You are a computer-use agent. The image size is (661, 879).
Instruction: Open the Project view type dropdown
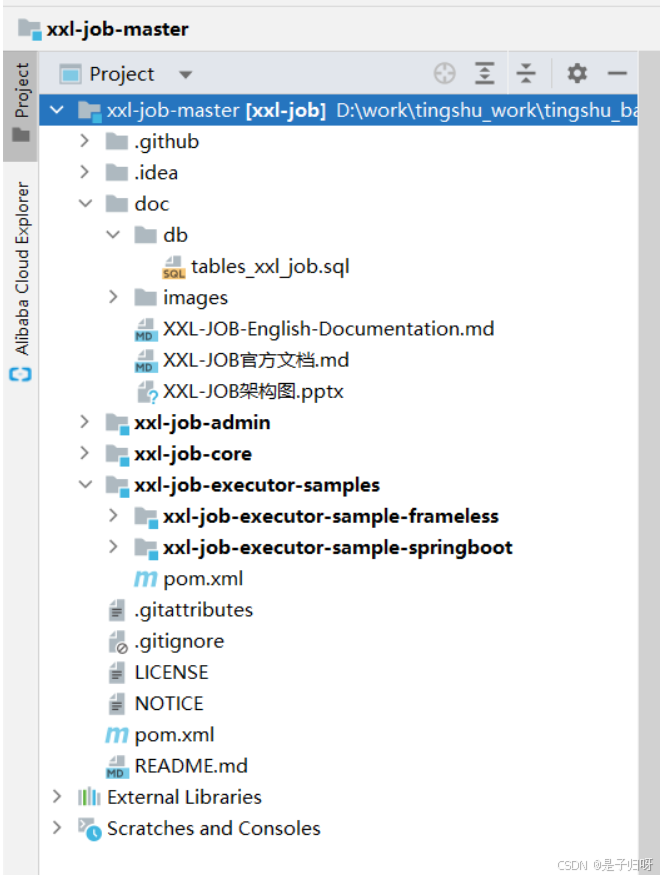[x=186, y=75]
